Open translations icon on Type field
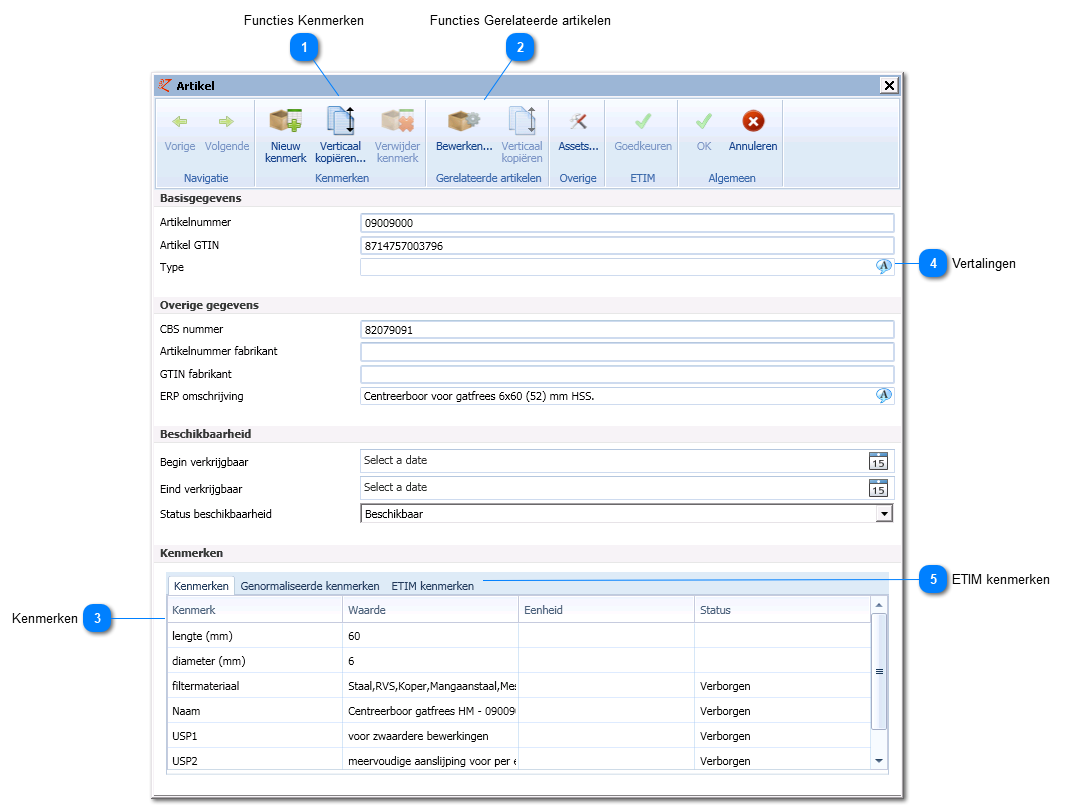 (883, 266)
